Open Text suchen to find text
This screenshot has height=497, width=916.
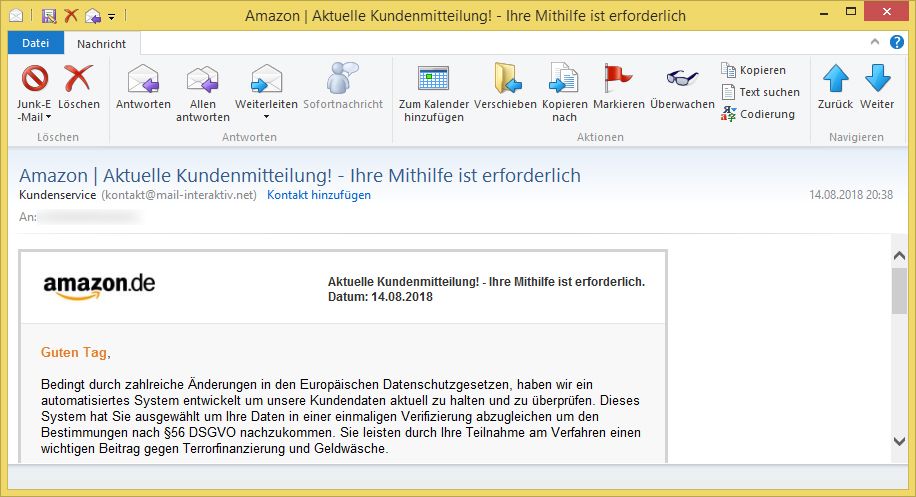[x=761, y=92]
